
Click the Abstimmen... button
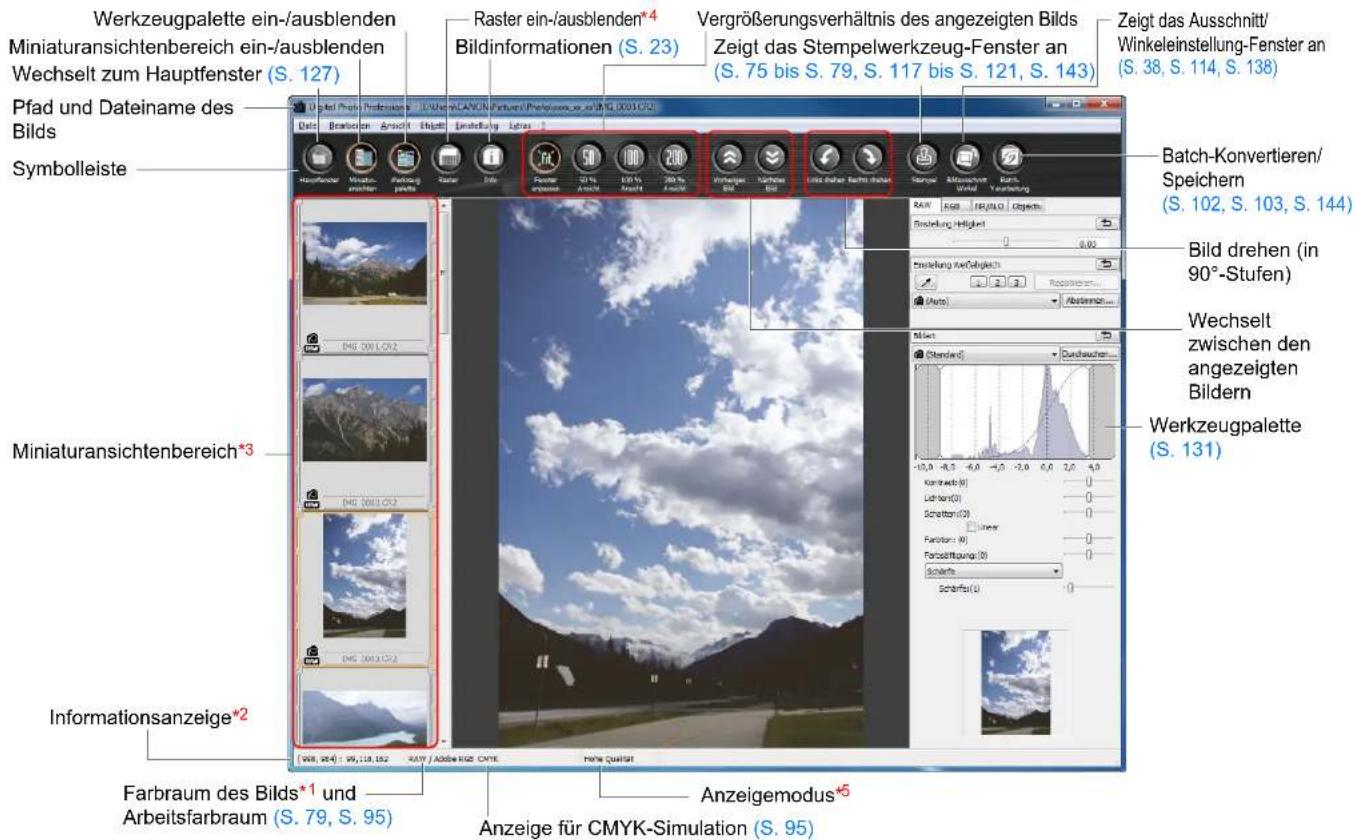click(x=1091, y=301)
